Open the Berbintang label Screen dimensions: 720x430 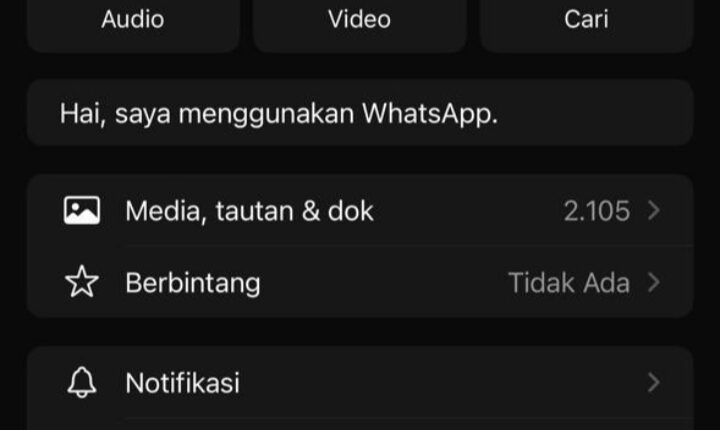click(x=193, y=283)
